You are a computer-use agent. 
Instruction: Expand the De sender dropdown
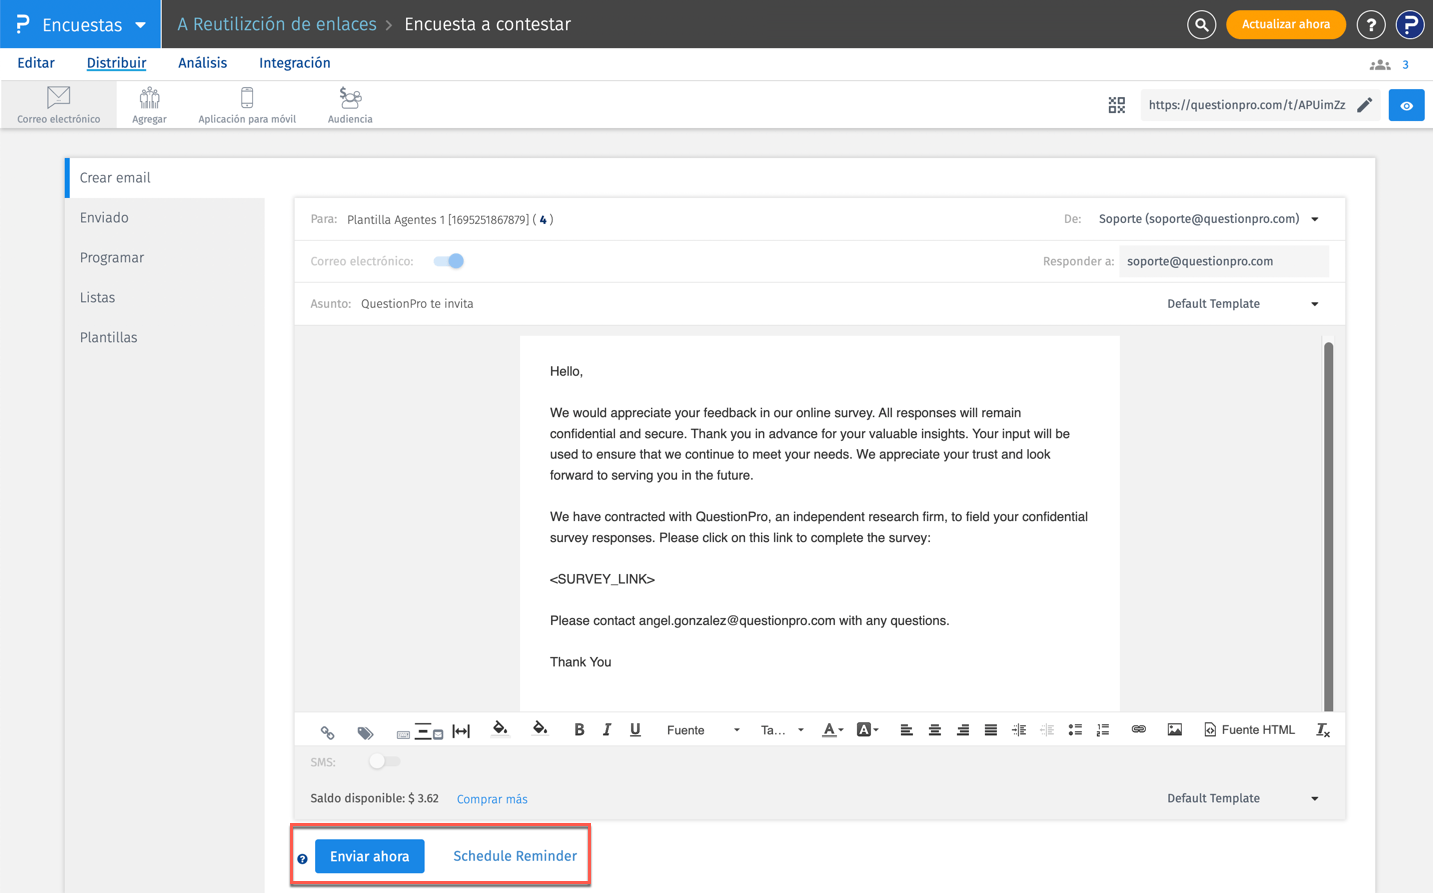click(1314, 220)
